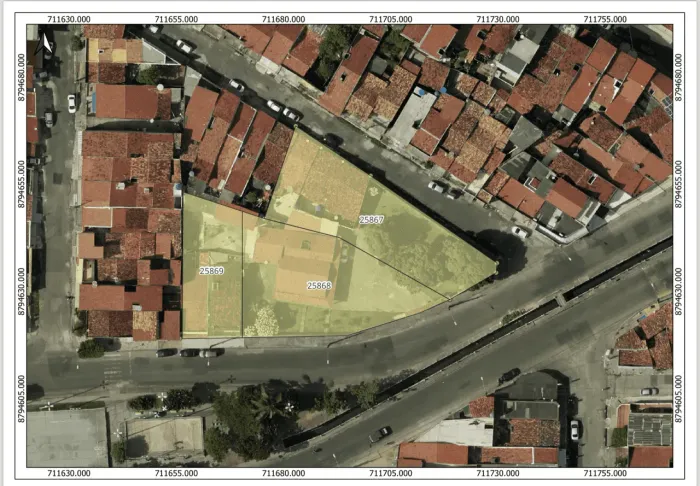Click left-border northing label 8794605.000
This screenshot has width=700, height=486.
tap(21, 399)
